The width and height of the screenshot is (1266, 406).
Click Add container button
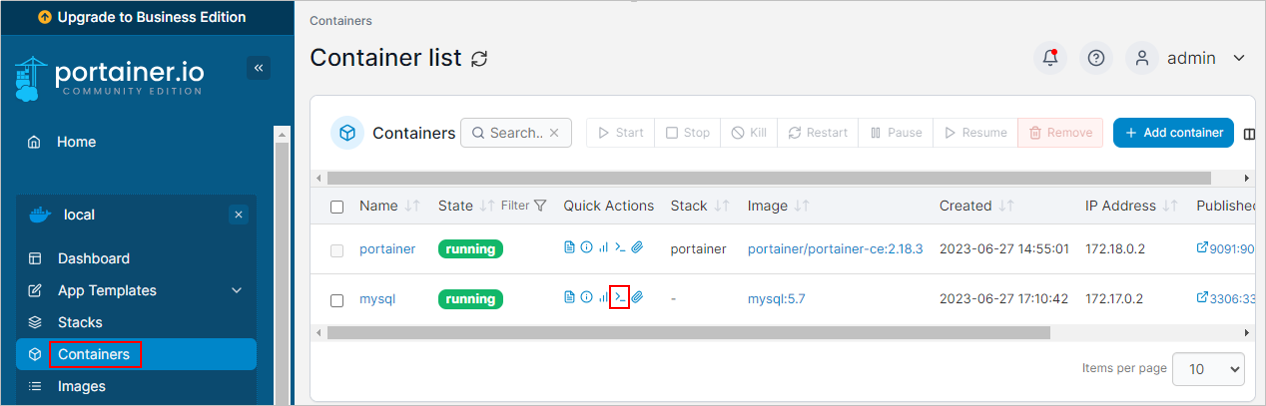click(x=1174, y=133)
